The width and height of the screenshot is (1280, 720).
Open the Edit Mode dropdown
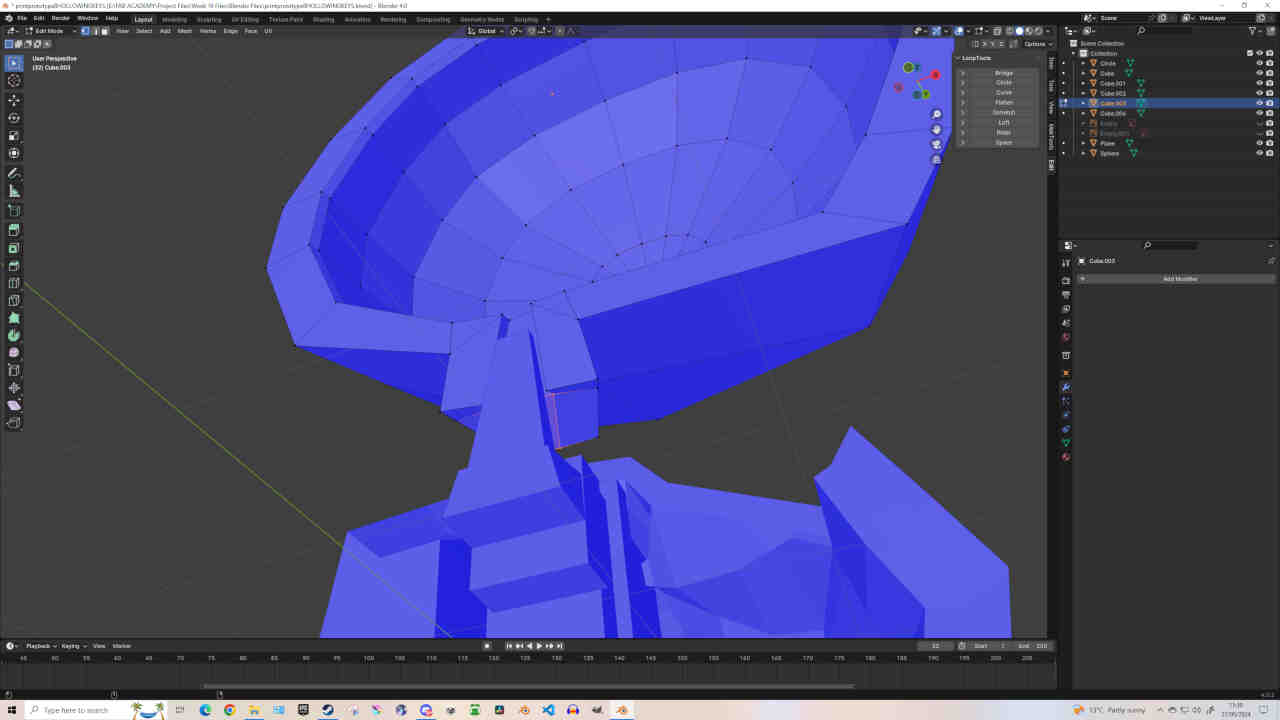49,31
